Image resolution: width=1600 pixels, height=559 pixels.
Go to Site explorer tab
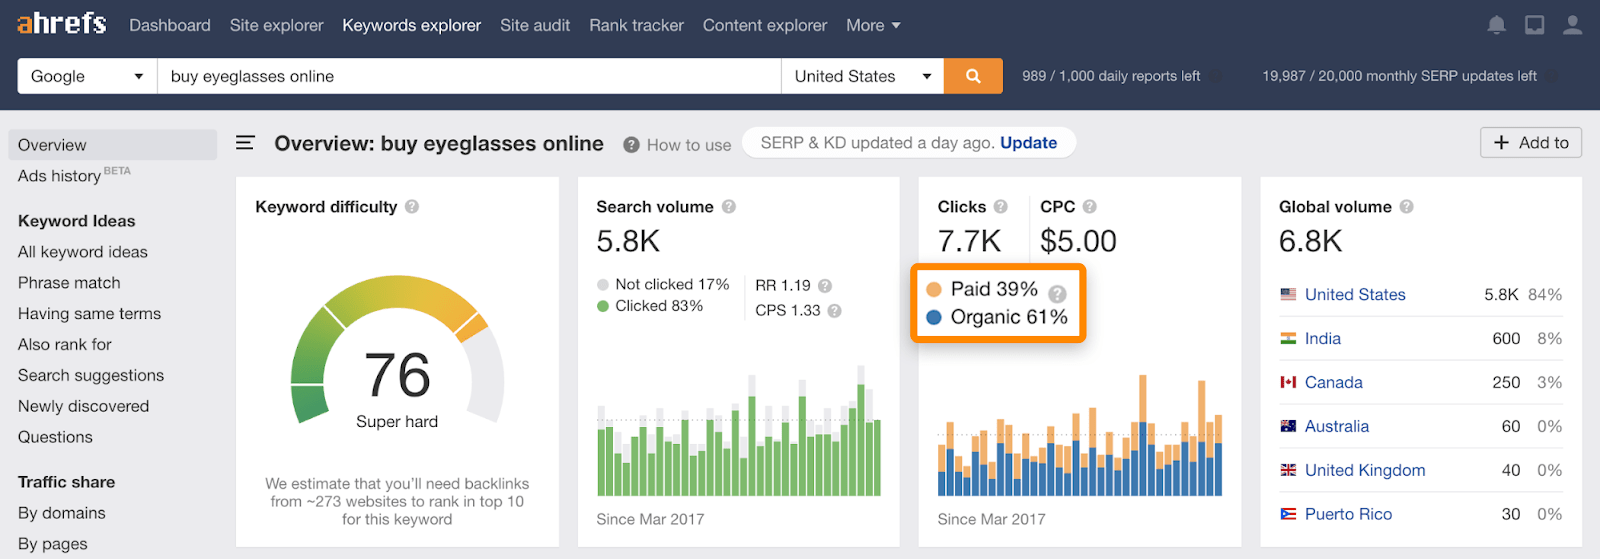click(x=276, y=25)
